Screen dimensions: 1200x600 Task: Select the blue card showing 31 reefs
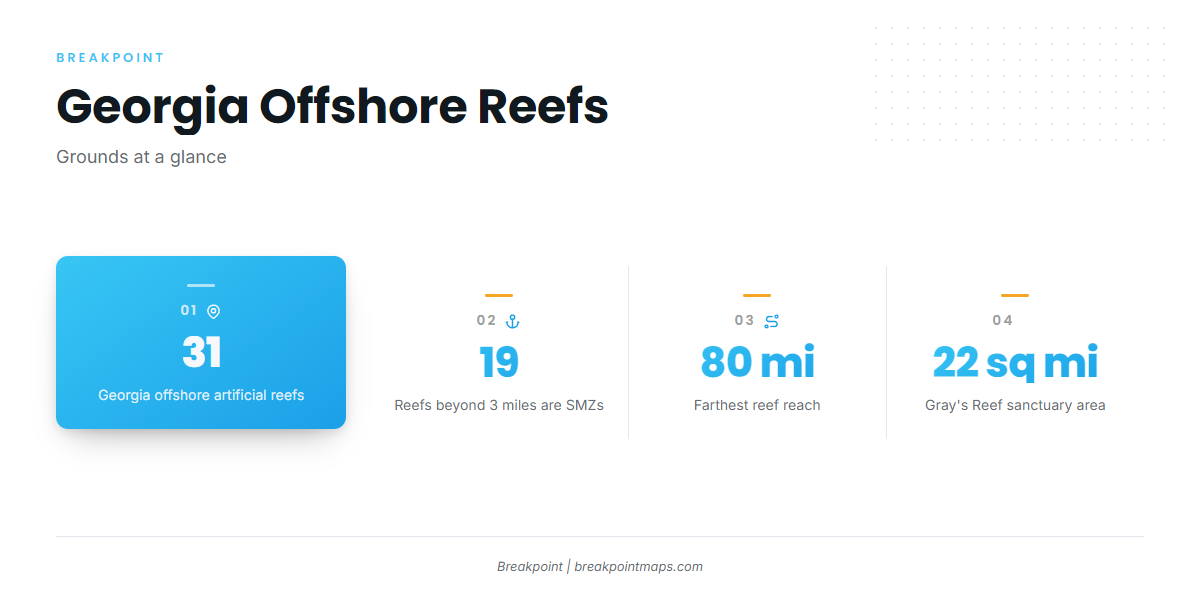coord(201,342)
